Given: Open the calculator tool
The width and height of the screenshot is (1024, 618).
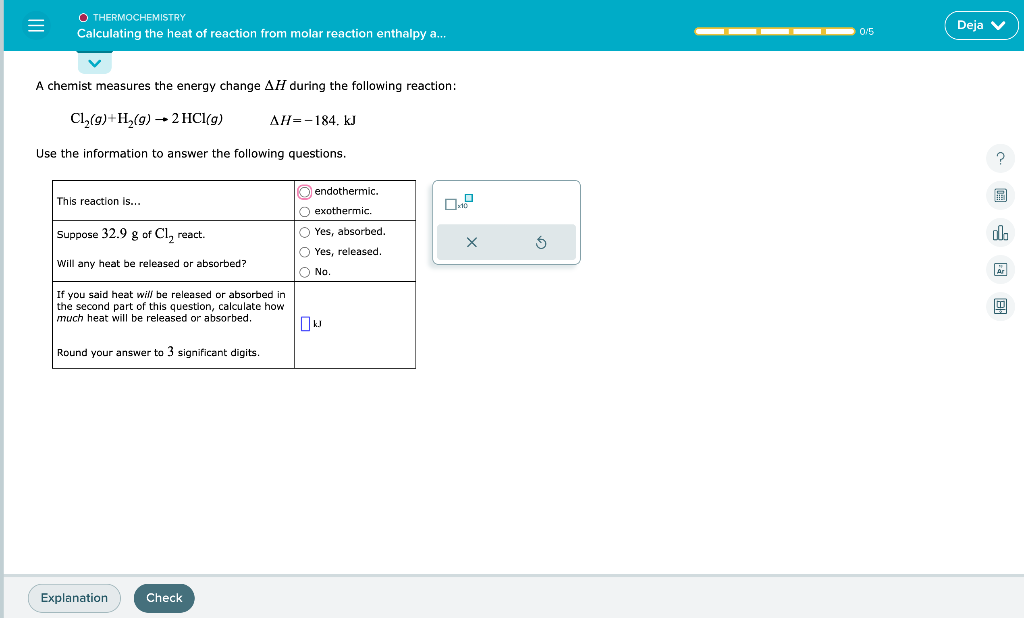Looking at the screenshot, I should click(x=1000, y=195).
